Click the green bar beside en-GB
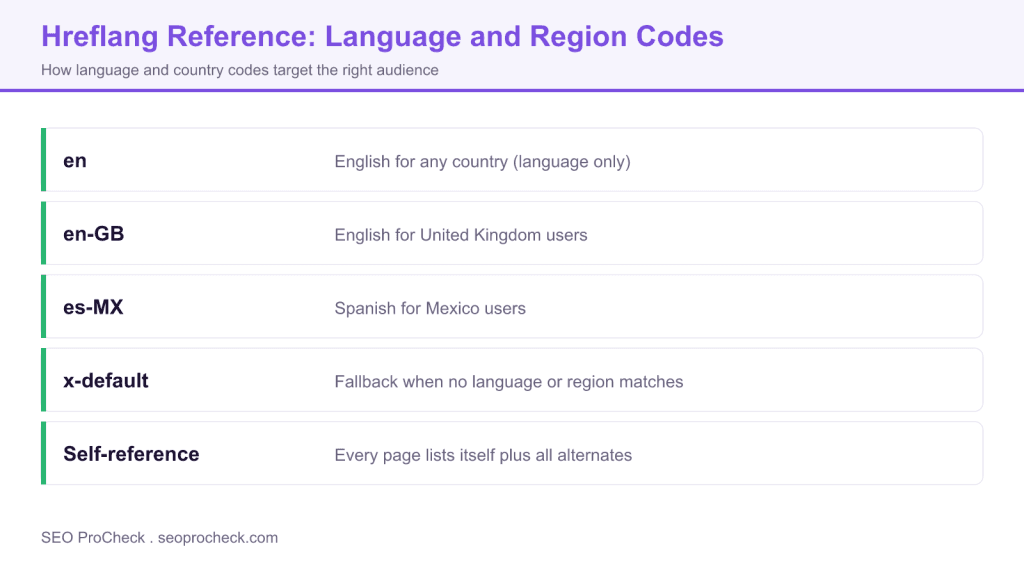The image size is (1024, 576). point(43,233)
